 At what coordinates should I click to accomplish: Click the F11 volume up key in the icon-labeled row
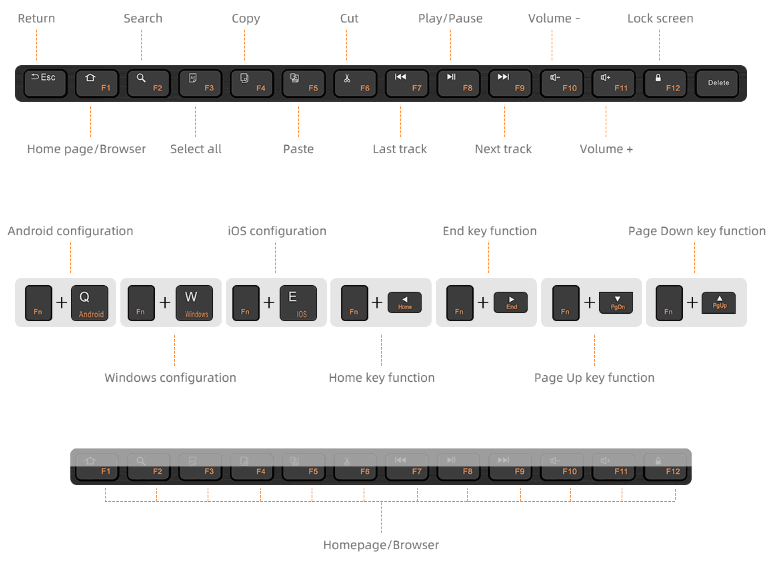pyautogui.click(x=614, y=83)
